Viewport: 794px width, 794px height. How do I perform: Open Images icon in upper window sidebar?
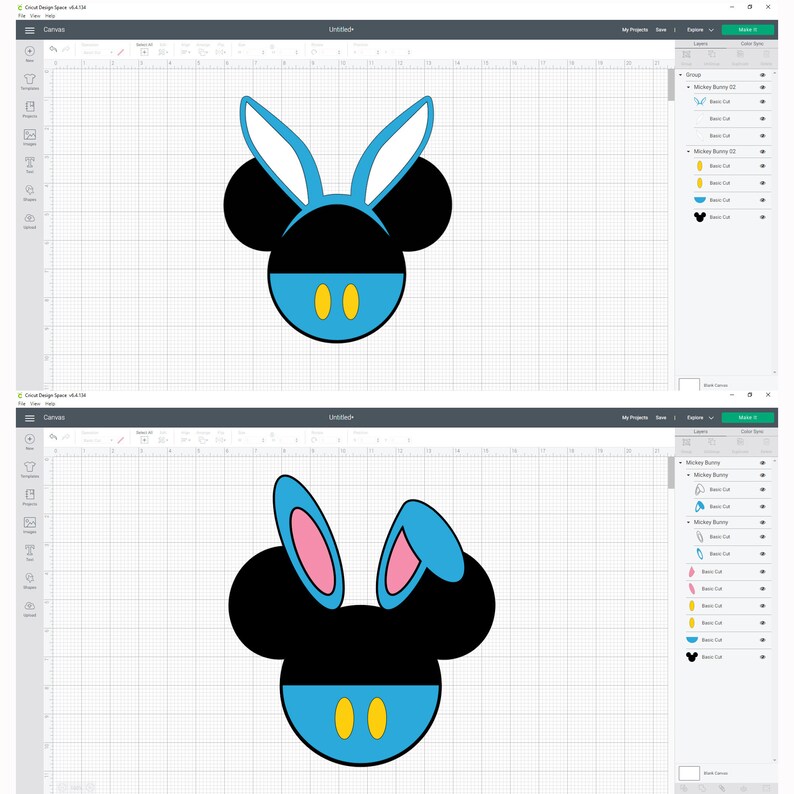coord(30,137)
